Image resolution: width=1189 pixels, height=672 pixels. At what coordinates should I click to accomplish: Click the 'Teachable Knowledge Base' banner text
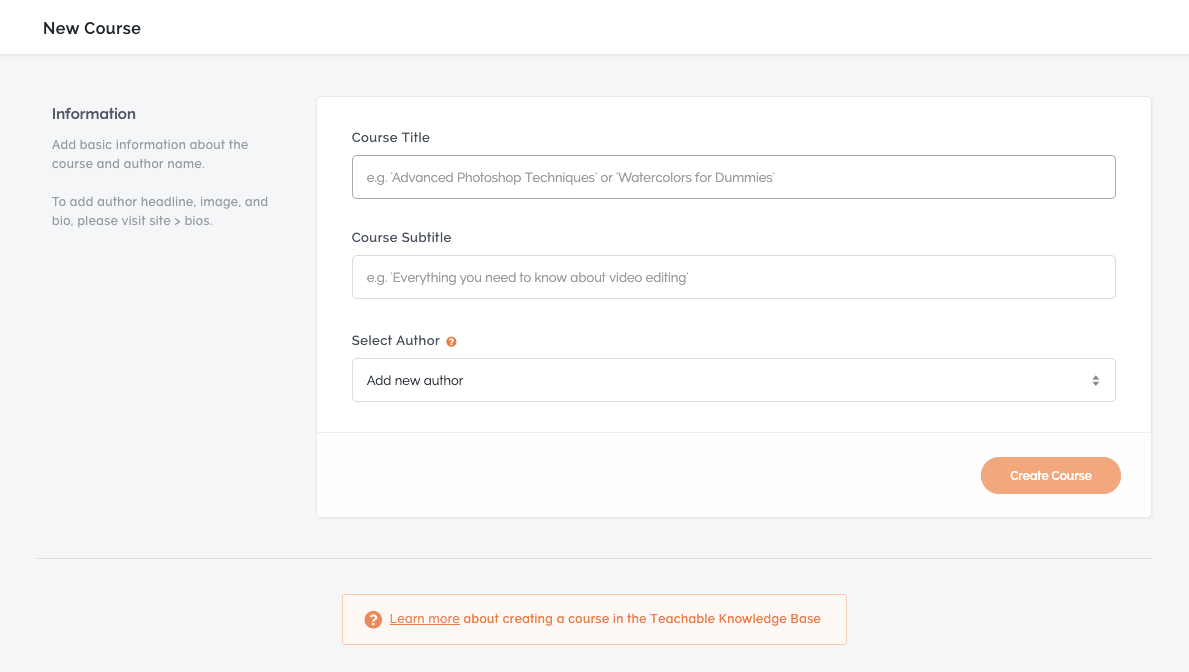735,619
